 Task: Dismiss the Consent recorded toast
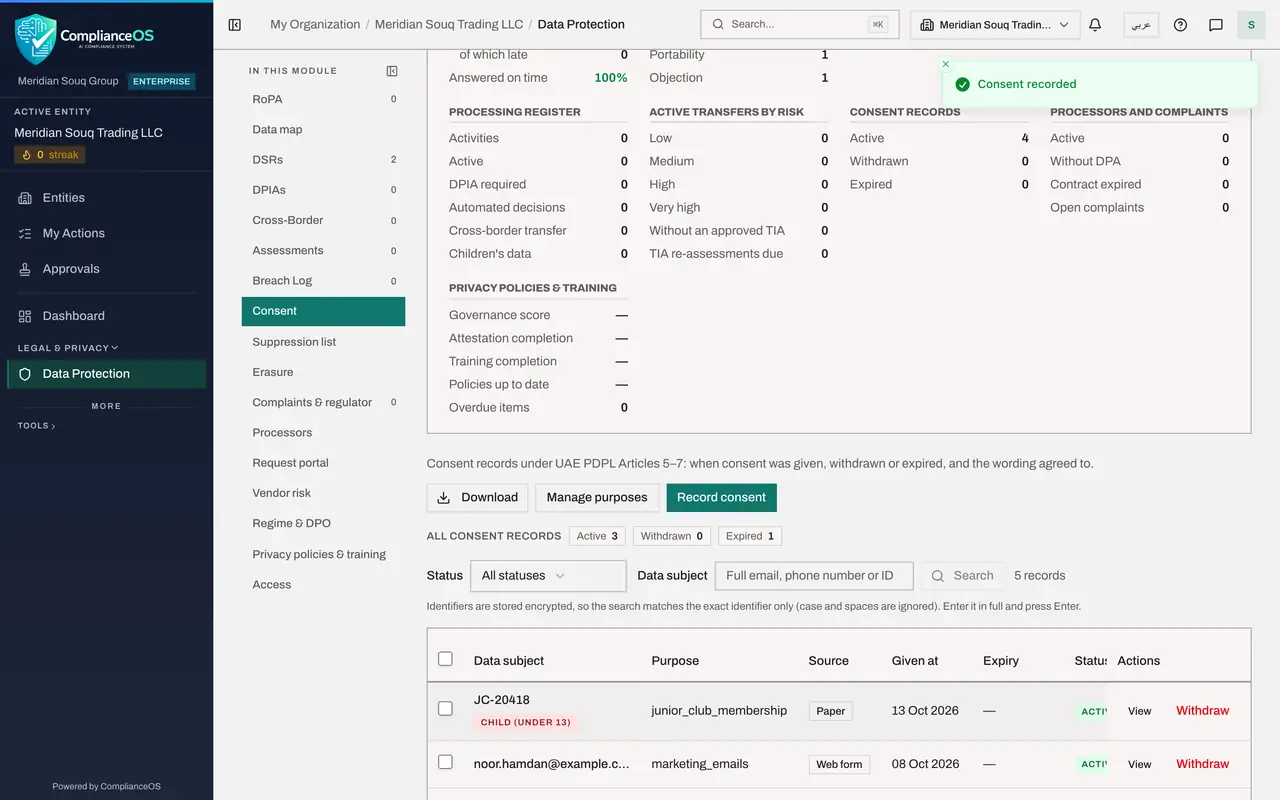(x=946, y=64)
